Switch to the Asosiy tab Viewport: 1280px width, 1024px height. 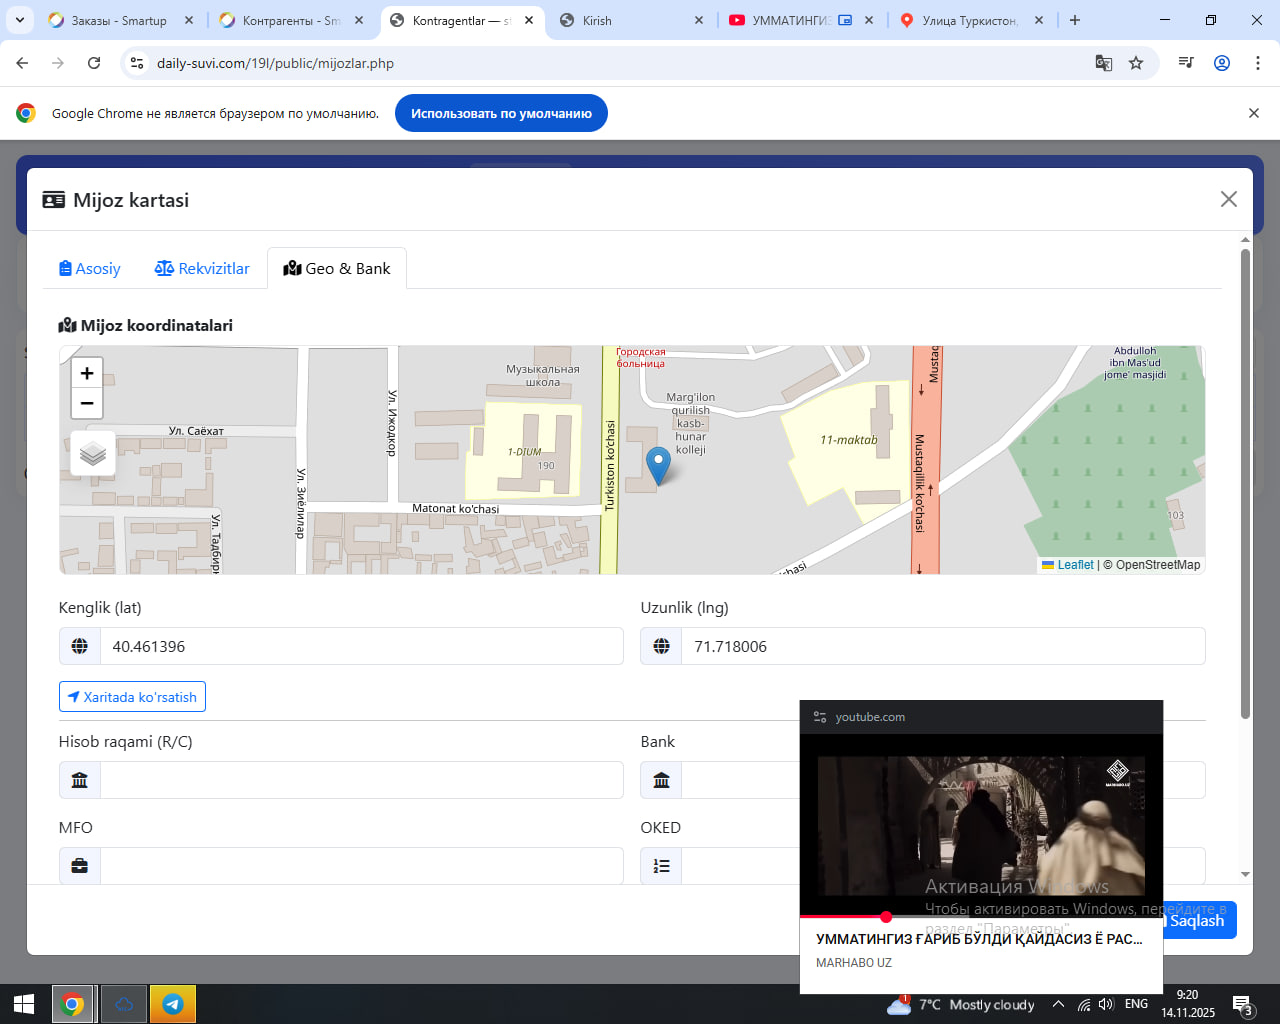pyautogui.click(x=90, y=268)
